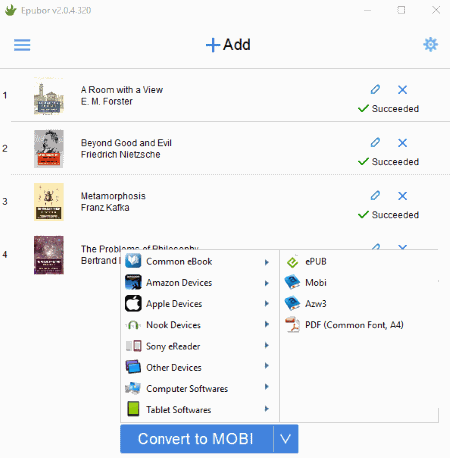Open the hamburger menu icon
Screen dimensions: 450x458
[22, 45]
